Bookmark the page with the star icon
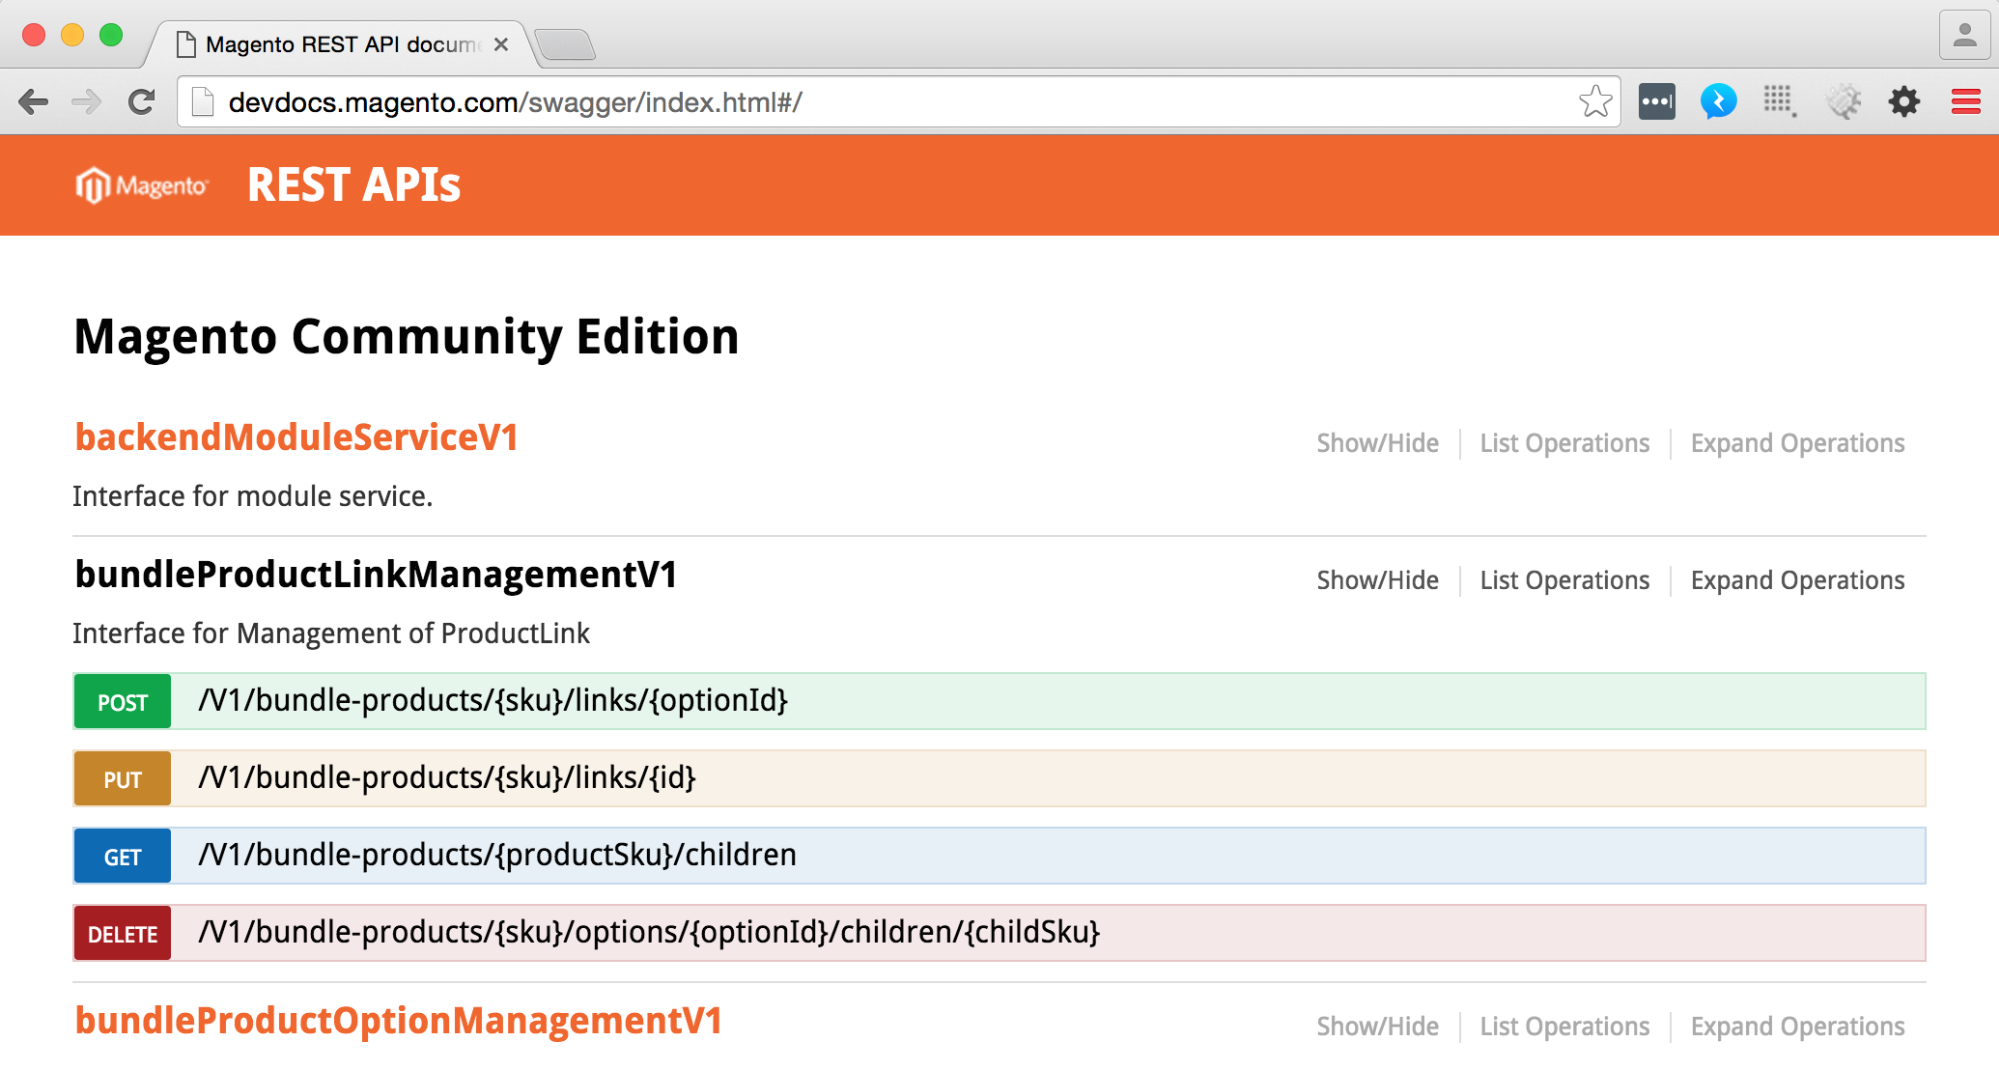 pyautogui.click(x=1595, y=101)
